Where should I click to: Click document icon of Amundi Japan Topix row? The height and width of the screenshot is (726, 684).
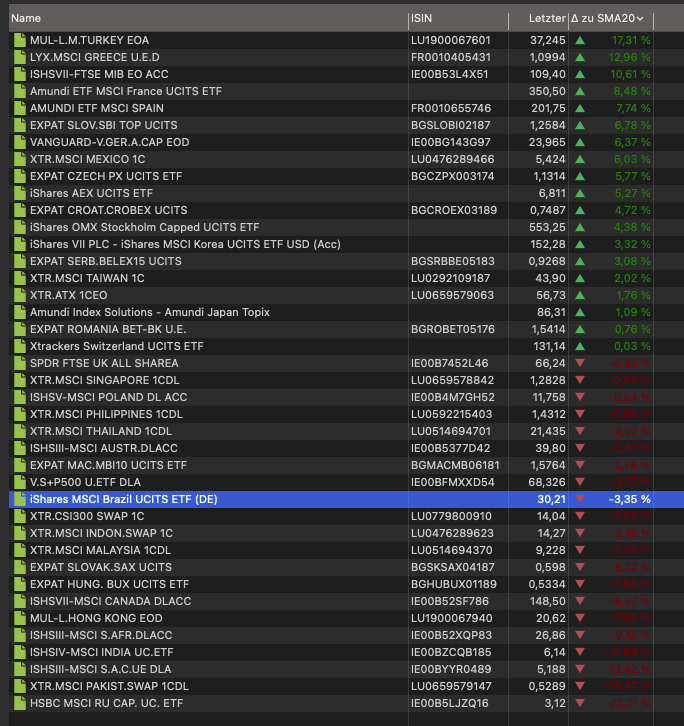coord(20,312)
